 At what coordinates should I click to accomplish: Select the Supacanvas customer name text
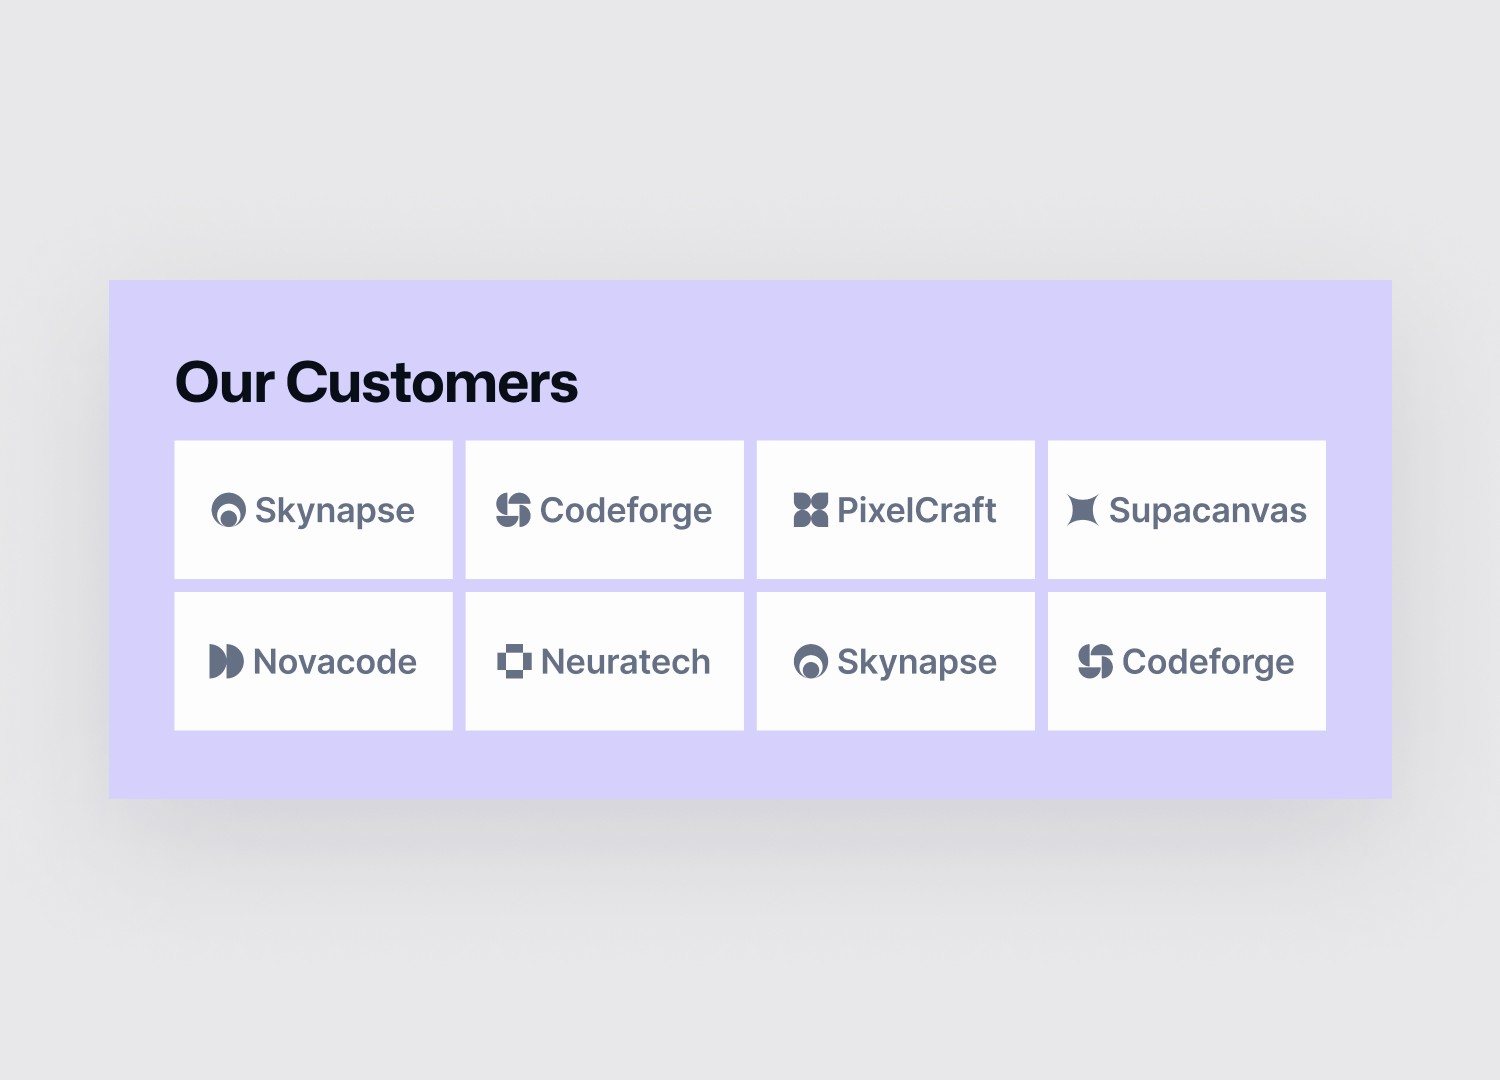[1208, 511]
